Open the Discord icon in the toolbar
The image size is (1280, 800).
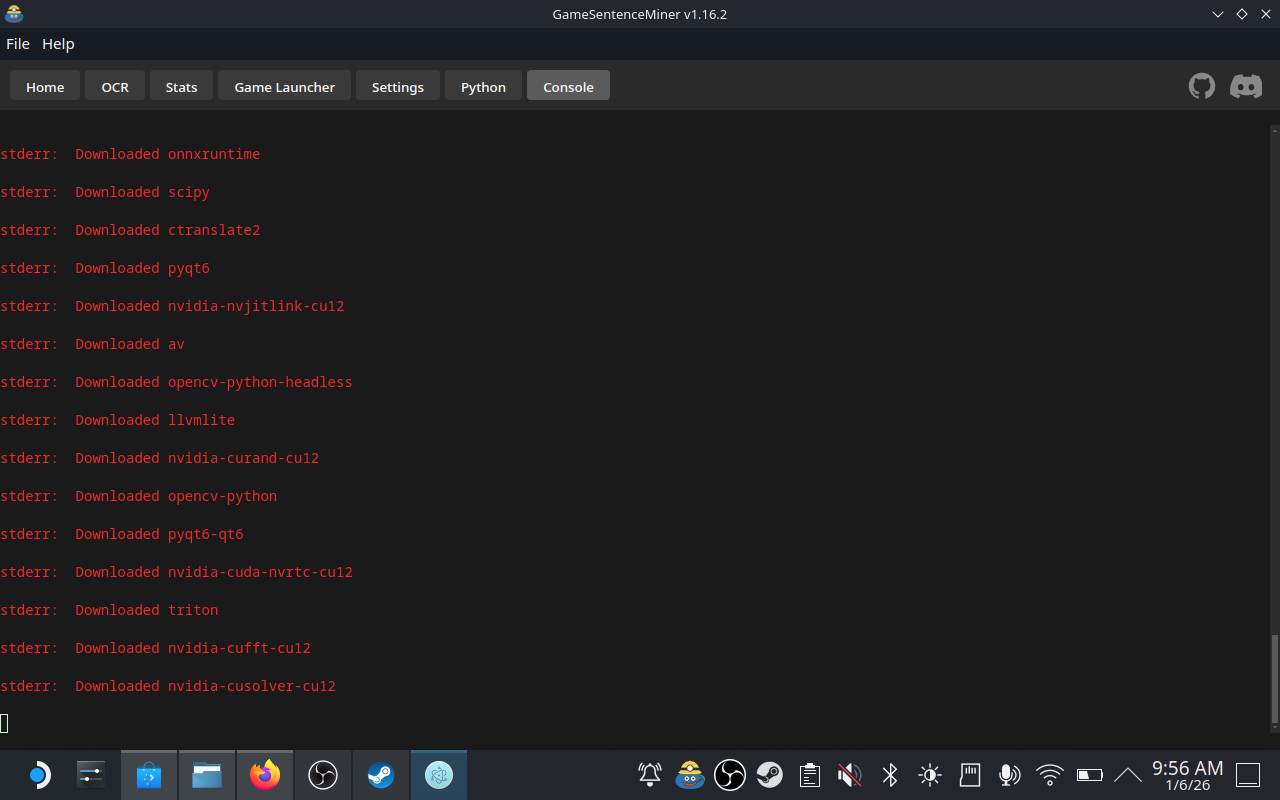click(x=1245, y=86)
